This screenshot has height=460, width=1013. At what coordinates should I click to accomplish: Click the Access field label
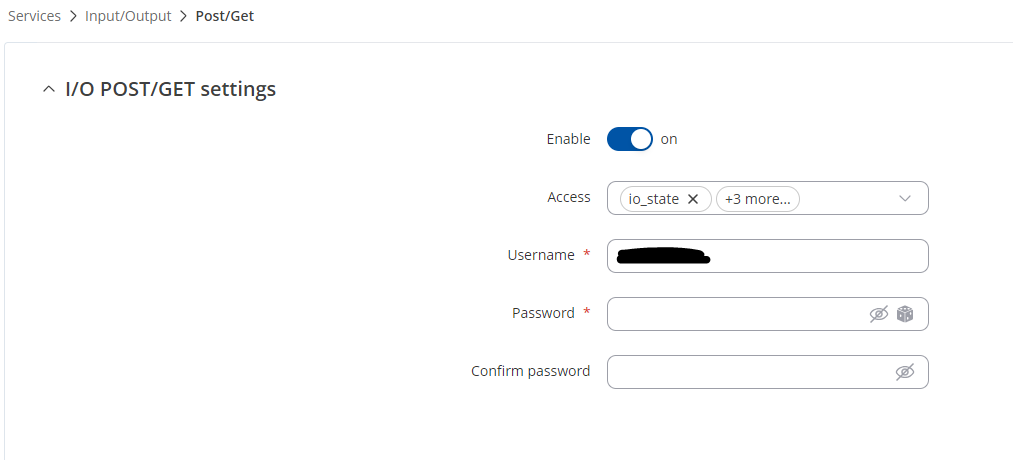point(569,197)
